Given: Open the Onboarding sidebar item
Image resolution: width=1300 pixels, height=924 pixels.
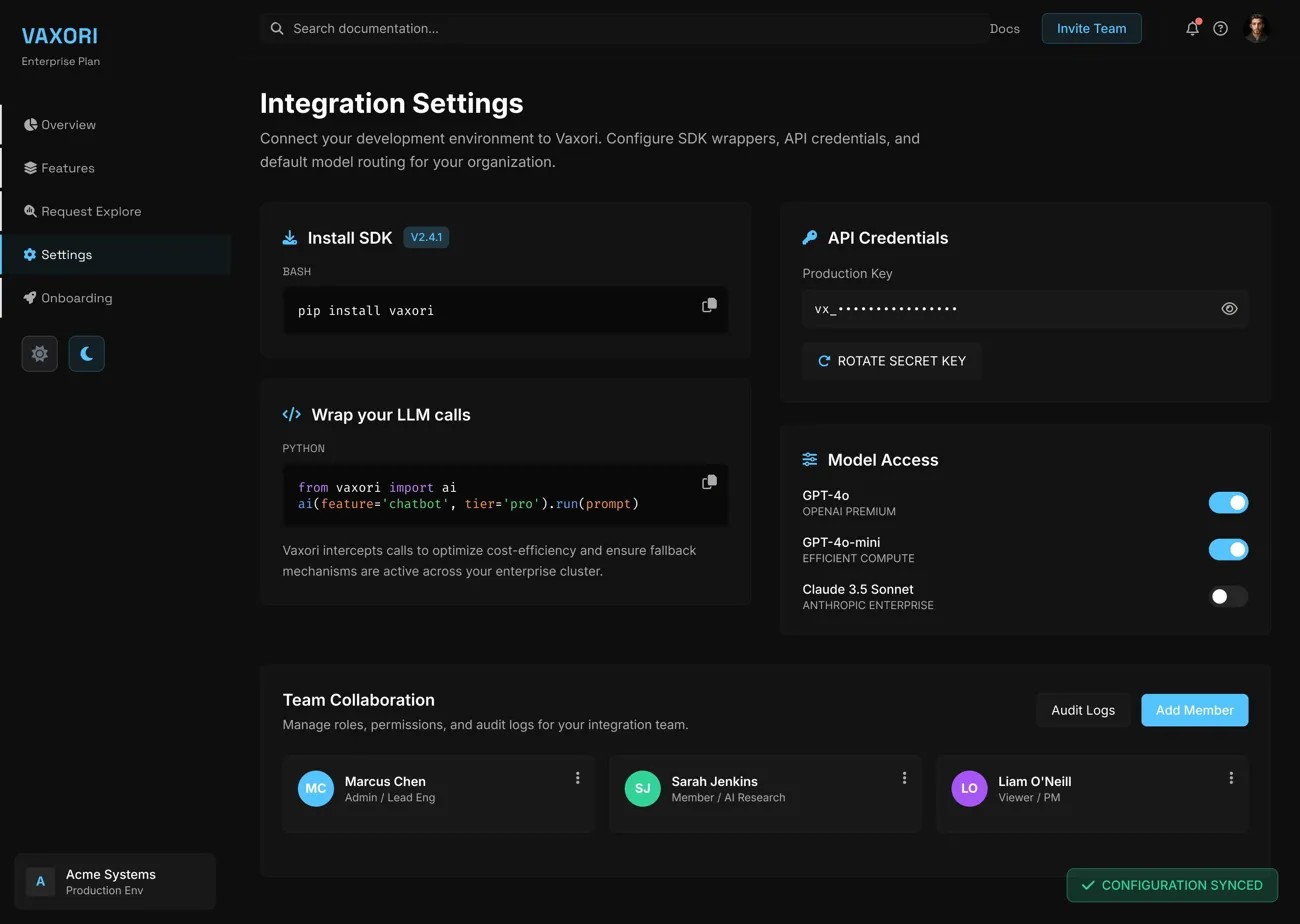Looking at the screenshot, I should coord(76,298).
